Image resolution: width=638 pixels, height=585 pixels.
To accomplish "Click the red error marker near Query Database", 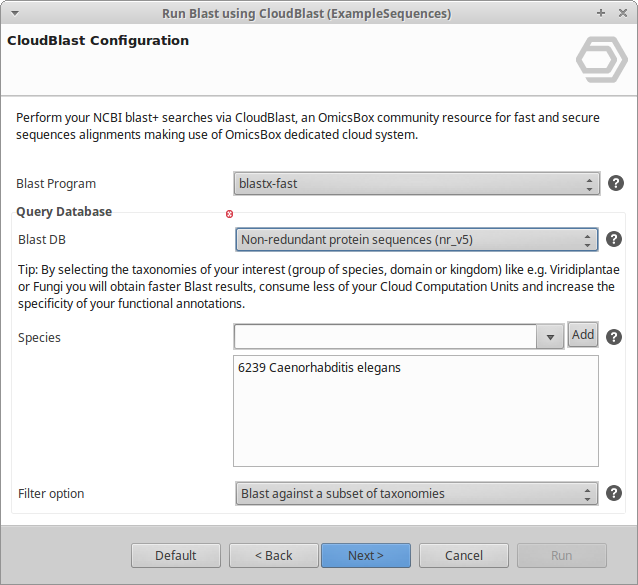I will click(x=229, y=214).
